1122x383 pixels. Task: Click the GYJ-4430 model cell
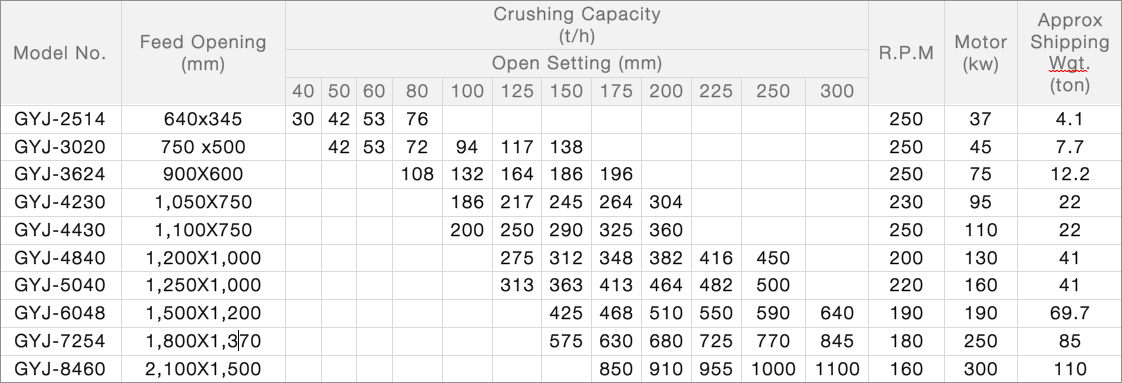pos(61,231)
